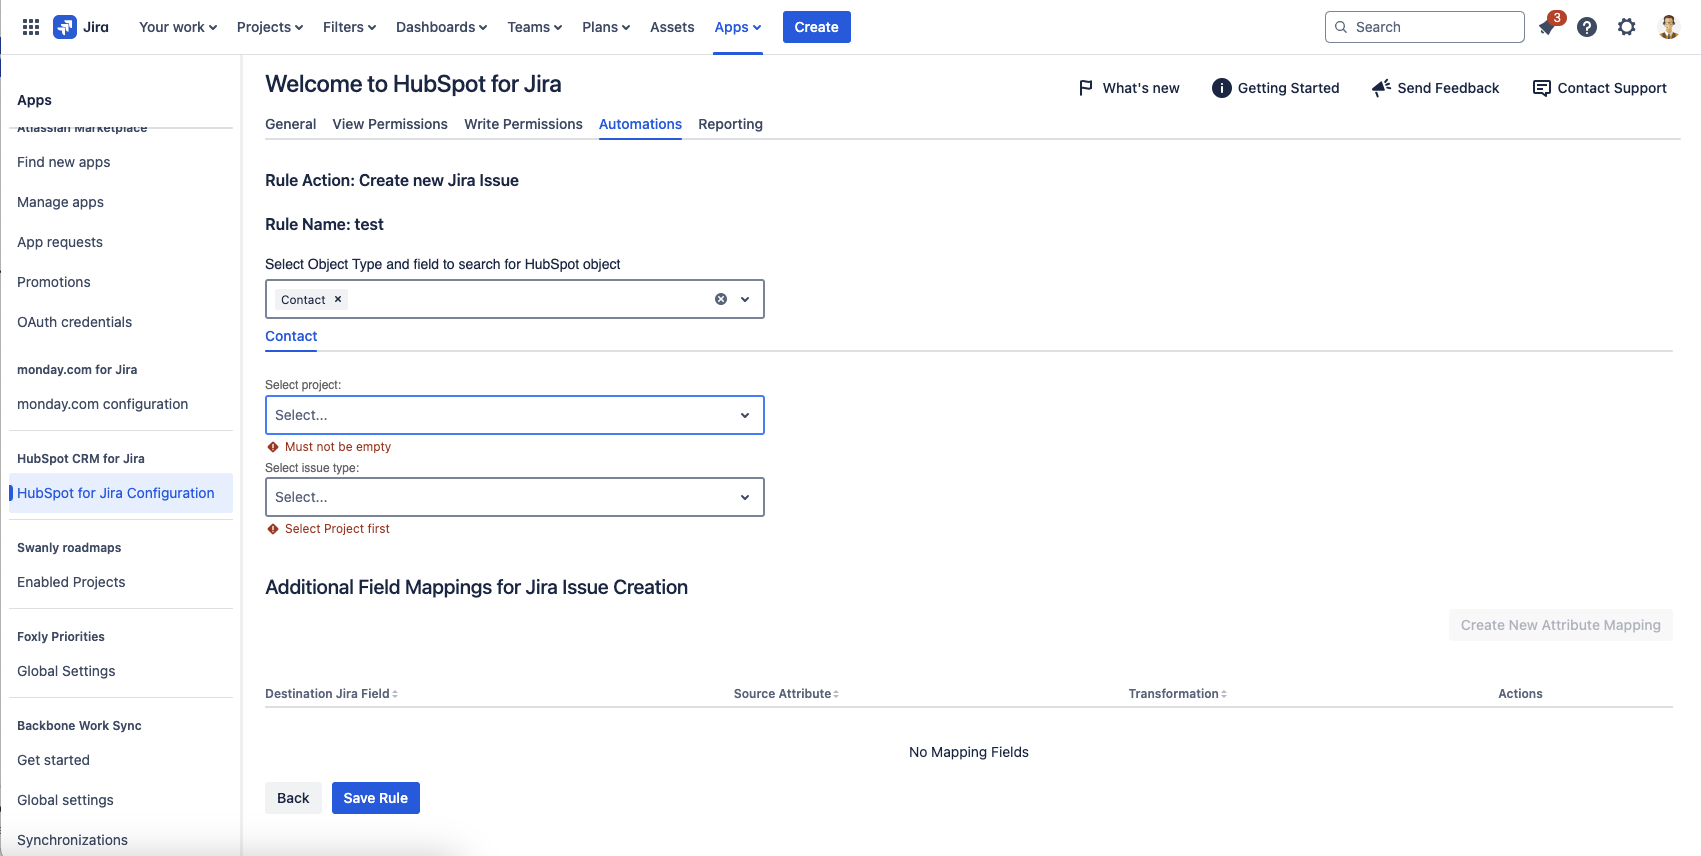1701x856 pixels.
Task: Open the Select project dropdown
Action: (x=514, y=415)
